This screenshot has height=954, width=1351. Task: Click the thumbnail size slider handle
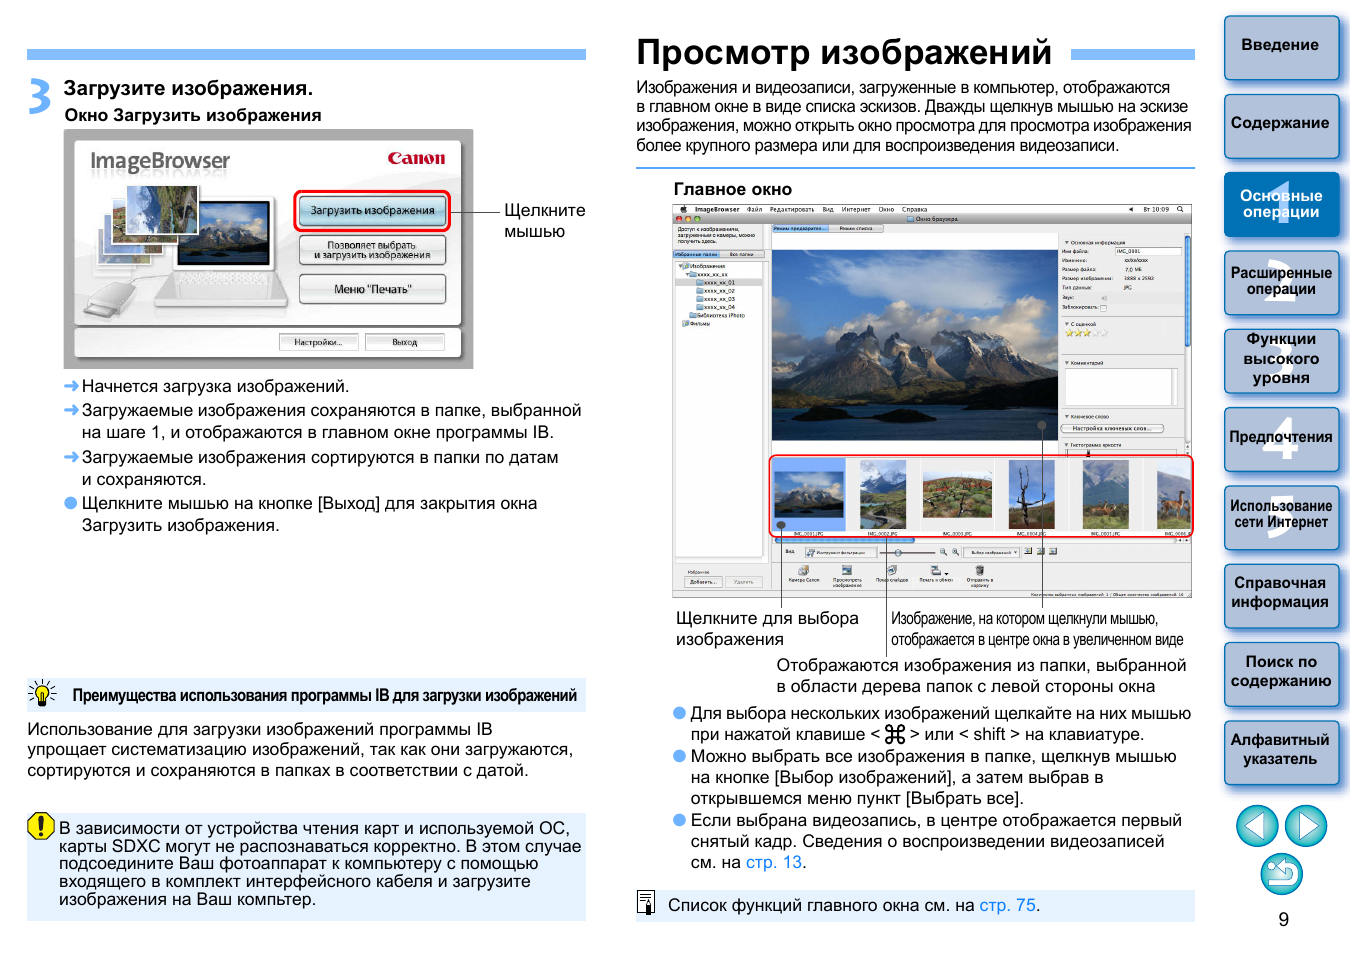(898, 553)
